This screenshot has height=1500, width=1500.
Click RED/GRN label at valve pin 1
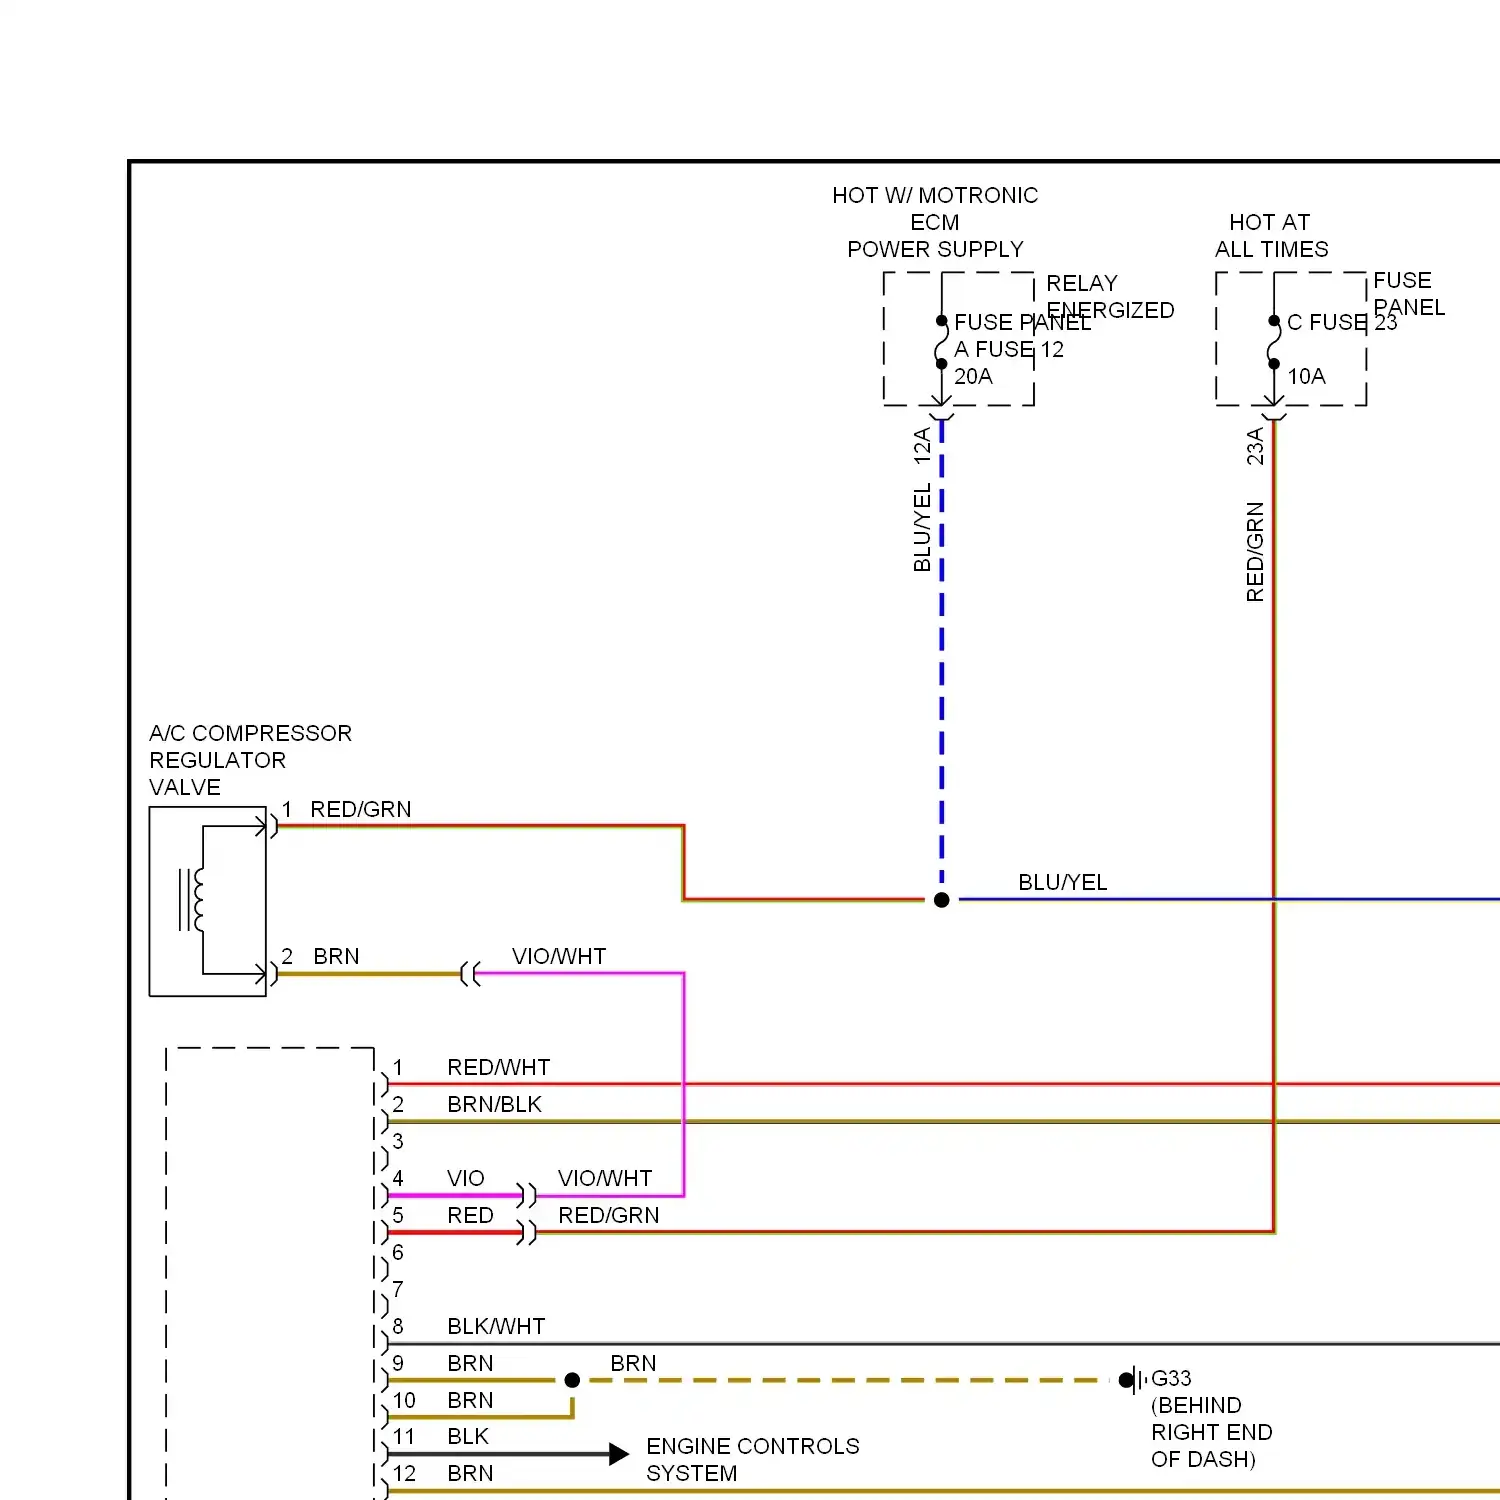pyautogui.click(x=361, y=809)
